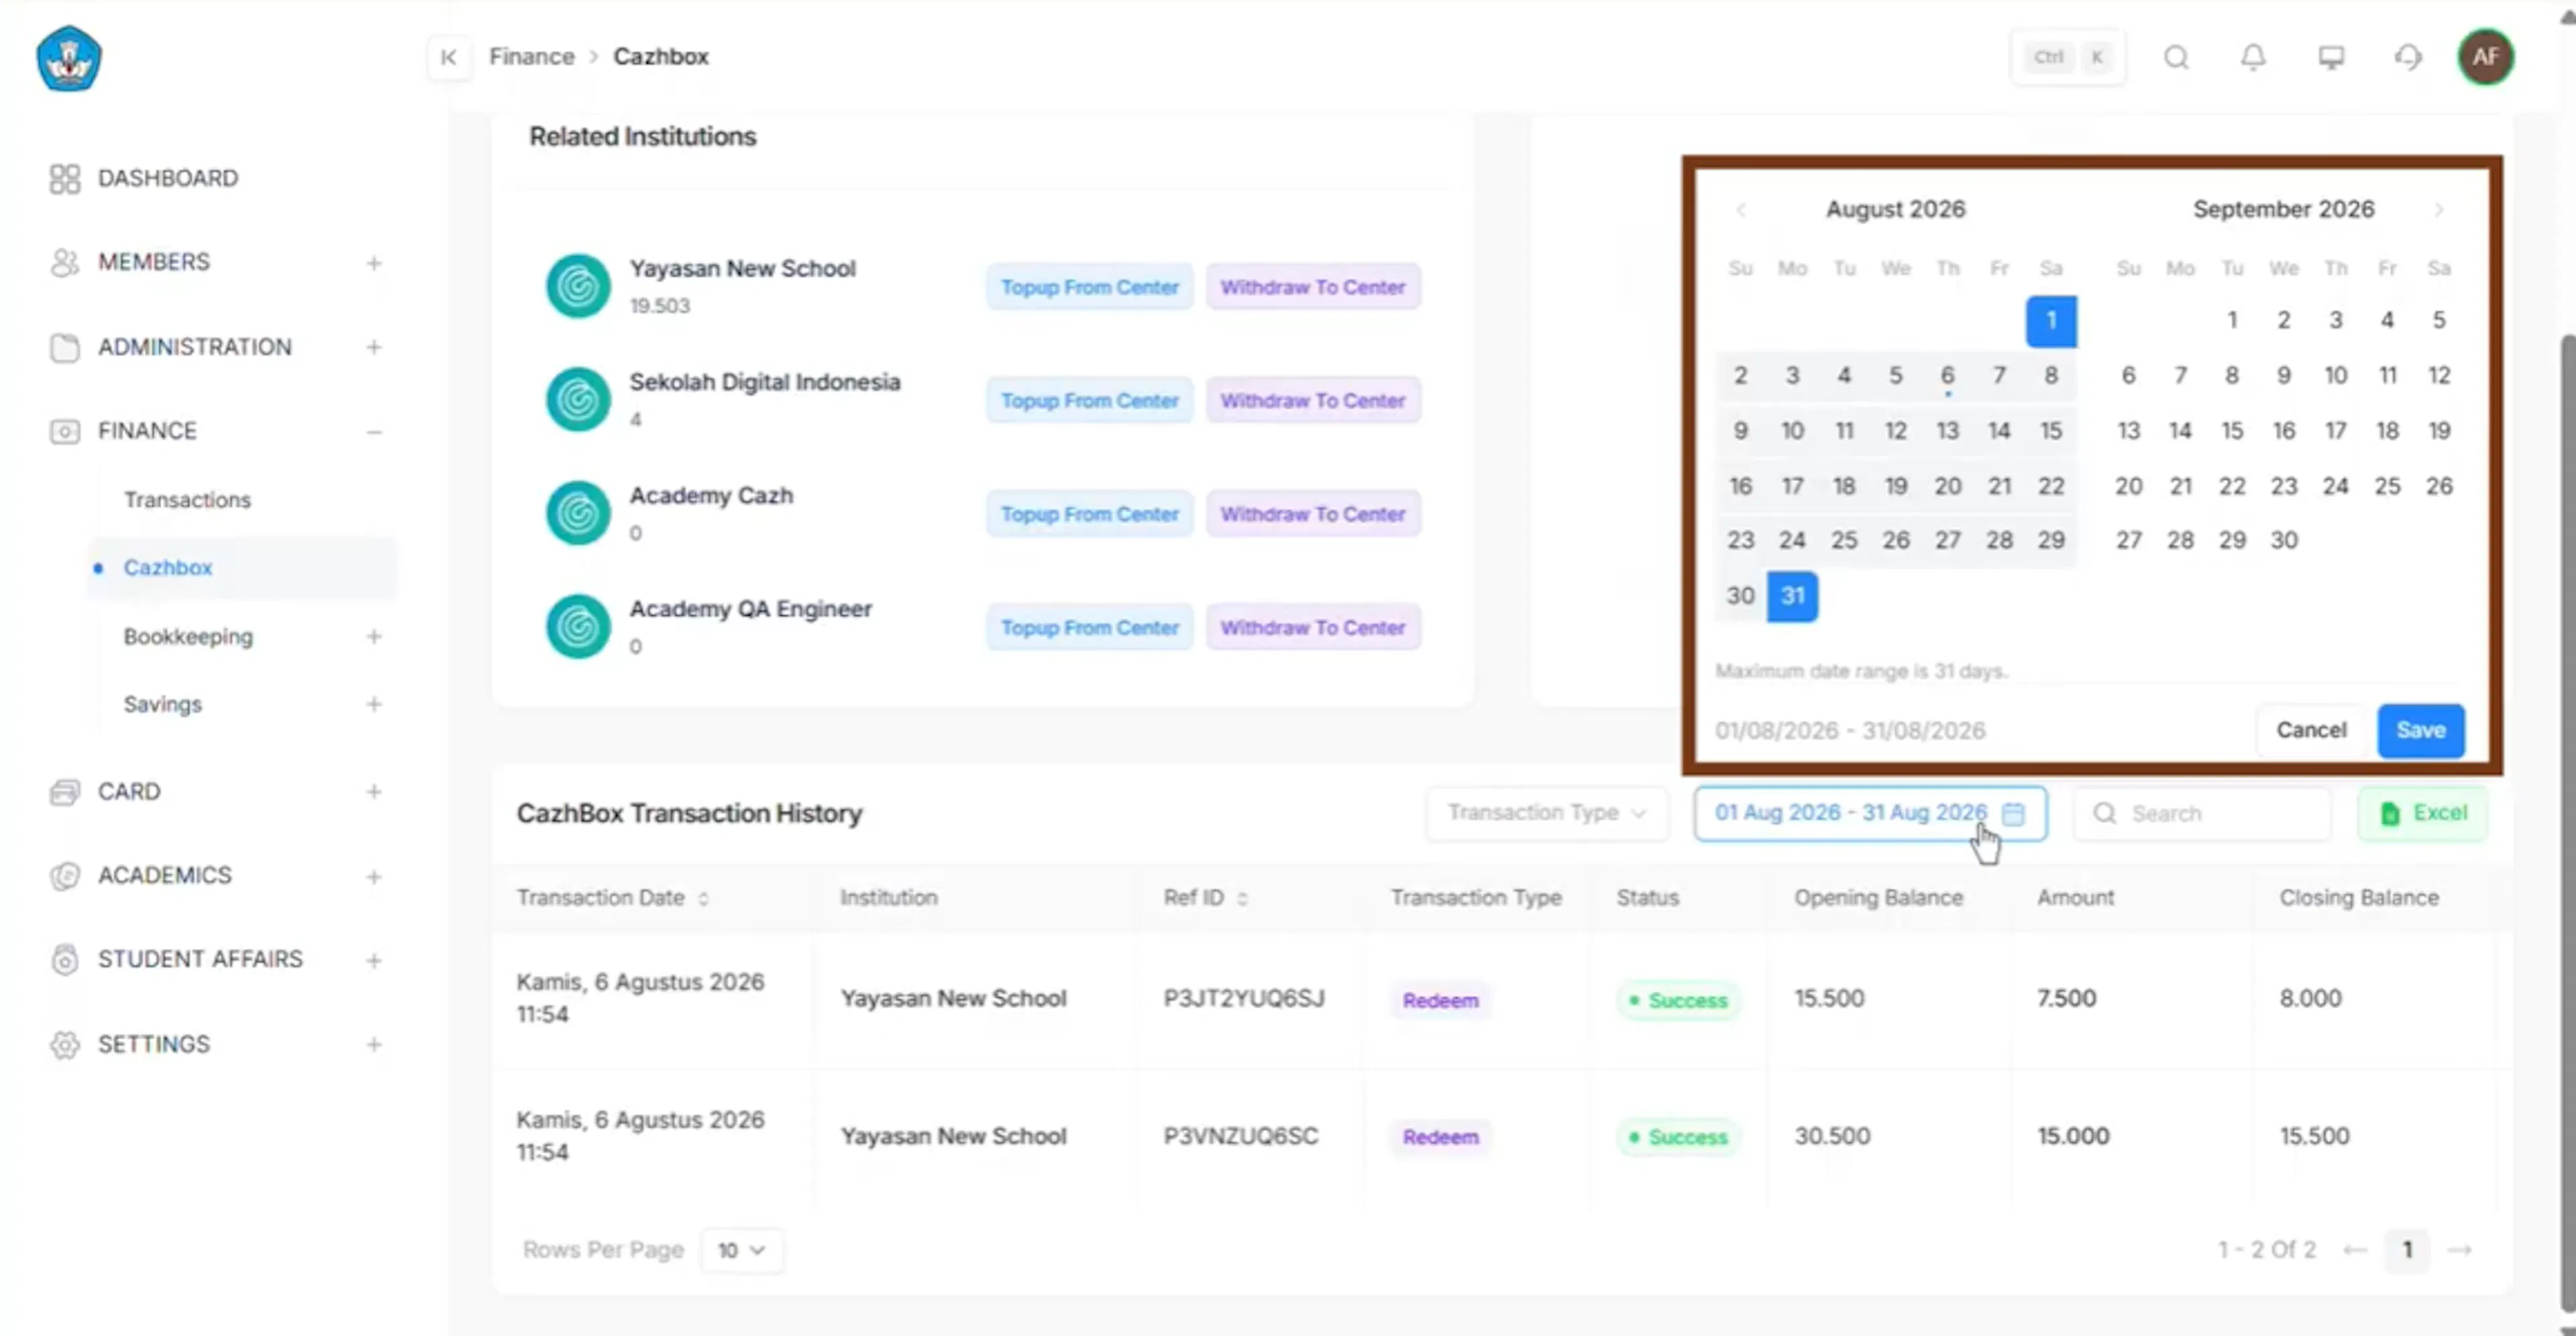
Task: Click the app logo in the sidebar
Action: coord(68,58)
